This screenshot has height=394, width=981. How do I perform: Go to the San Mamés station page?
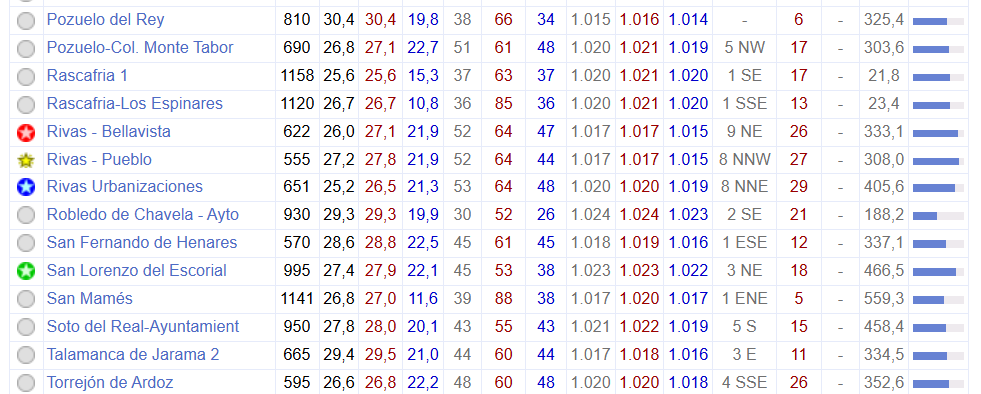click(89, 298)
